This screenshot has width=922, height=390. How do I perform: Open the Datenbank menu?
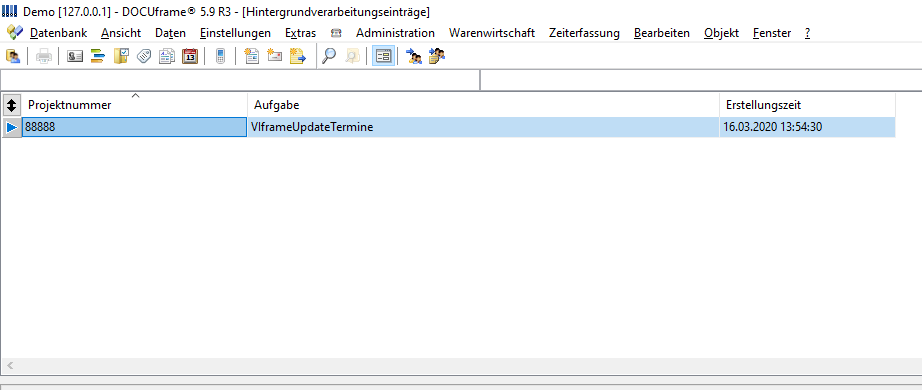pyautogui.click(x=58, y=33)
